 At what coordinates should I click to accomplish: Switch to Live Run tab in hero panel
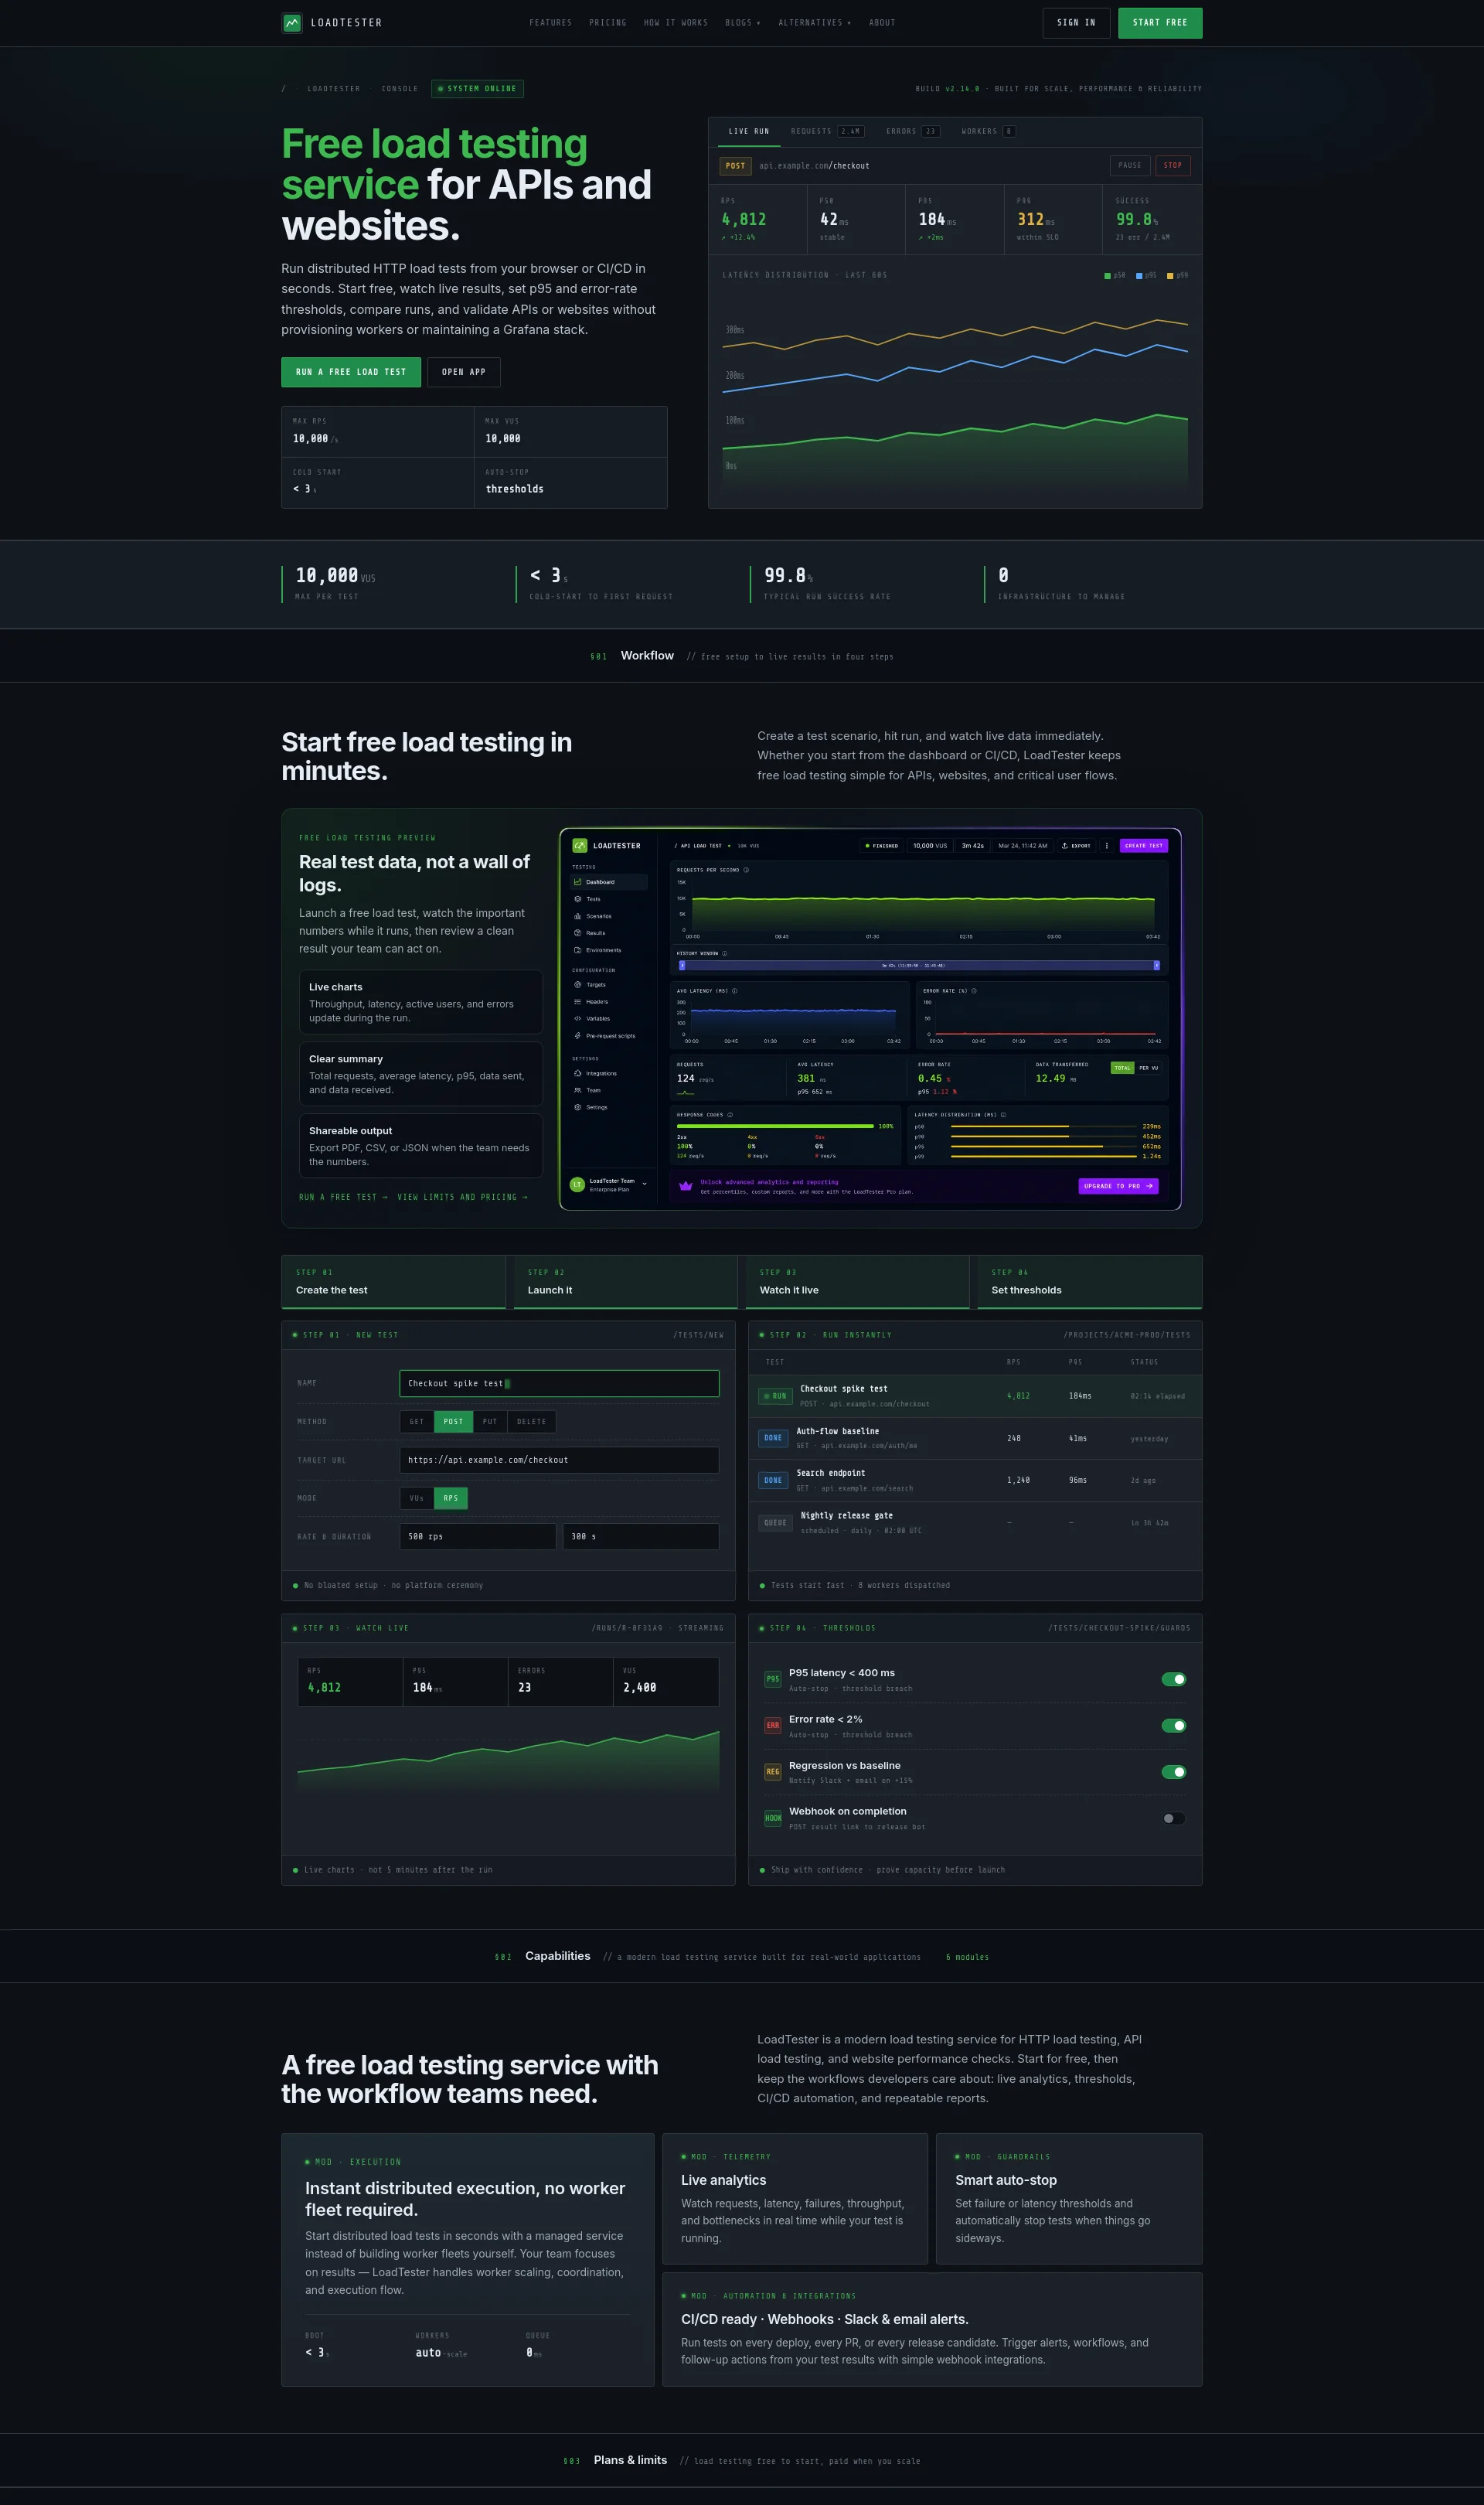point(749,131)
